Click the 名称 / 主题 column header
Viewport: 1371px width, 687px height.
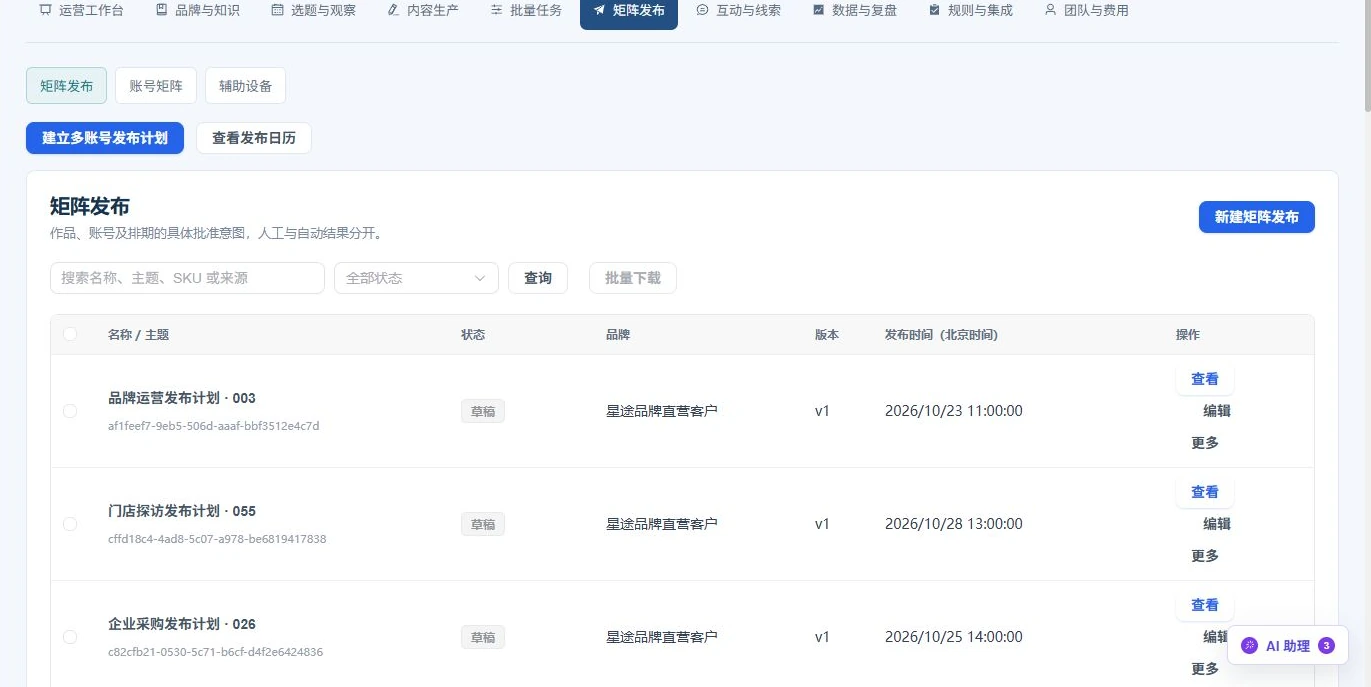point(139,335)
